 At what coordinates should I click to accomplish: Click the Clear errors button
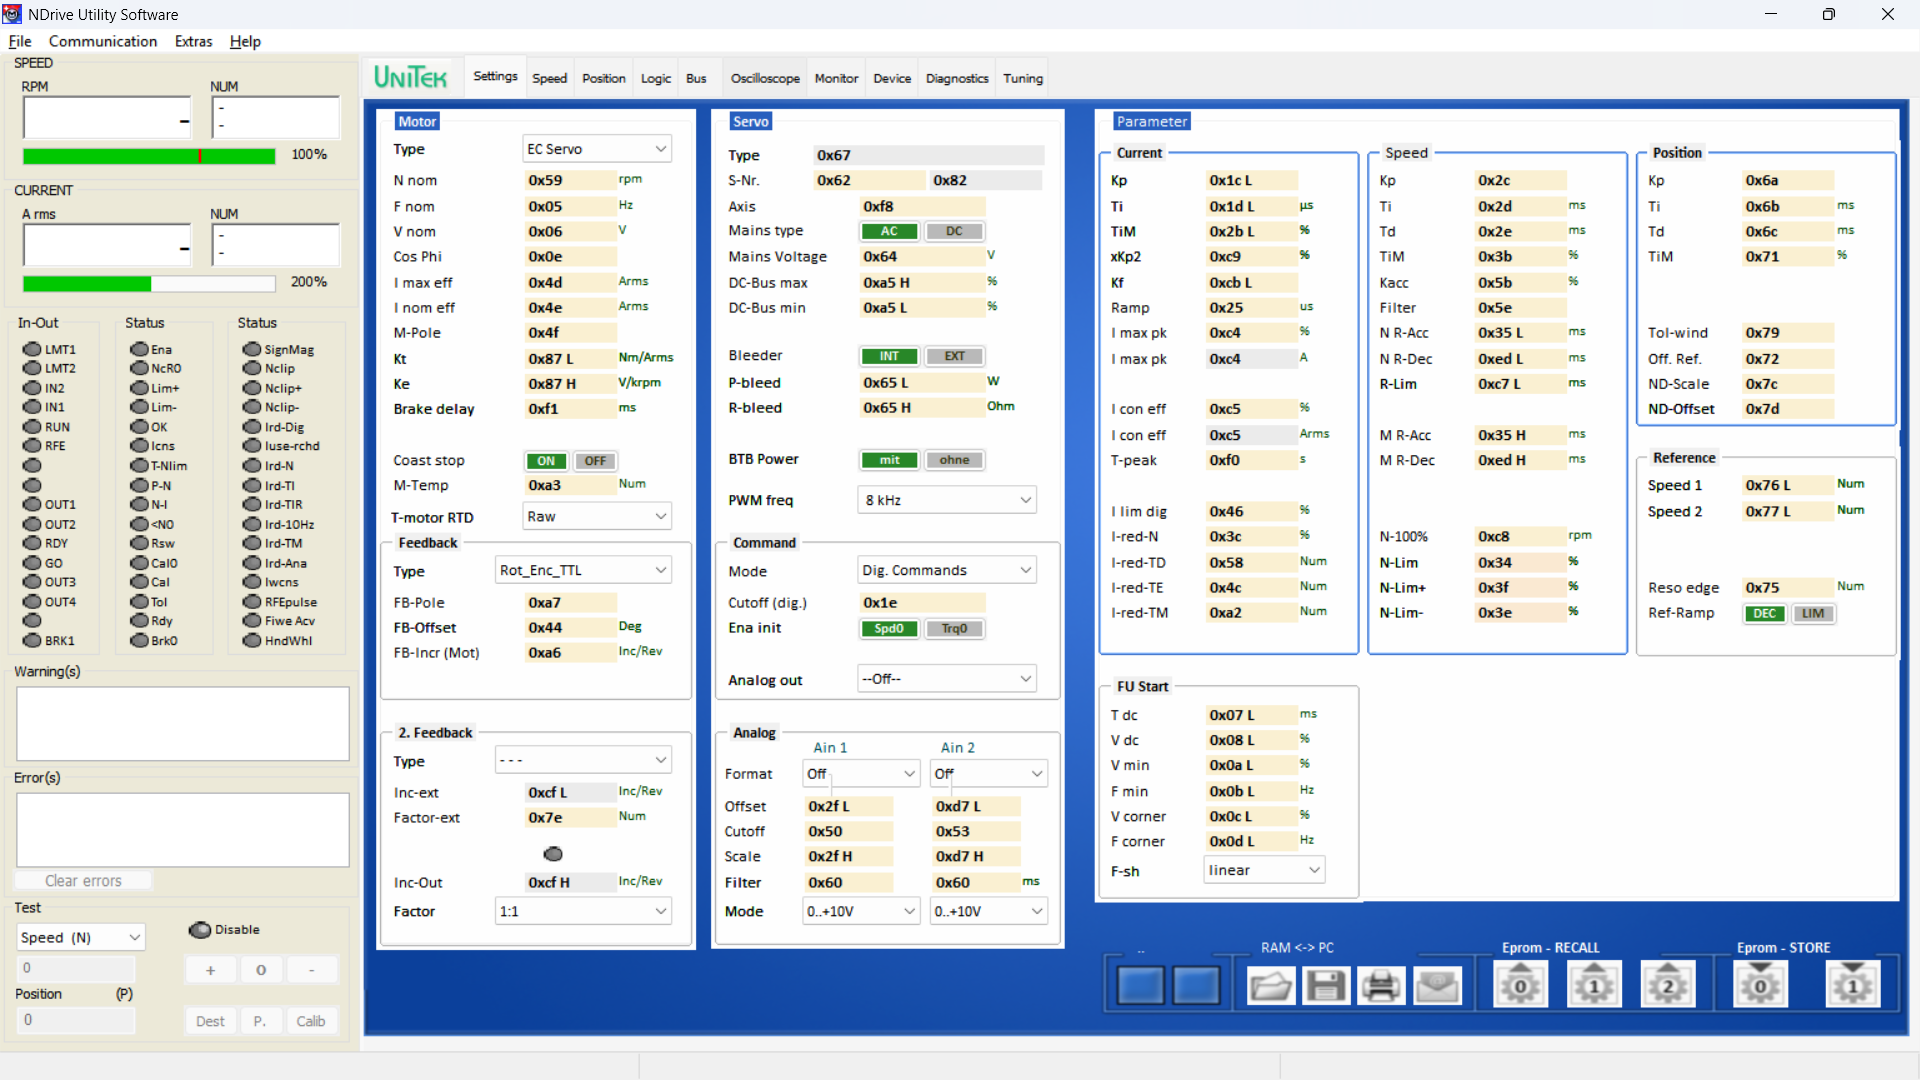tap(83, 881)
